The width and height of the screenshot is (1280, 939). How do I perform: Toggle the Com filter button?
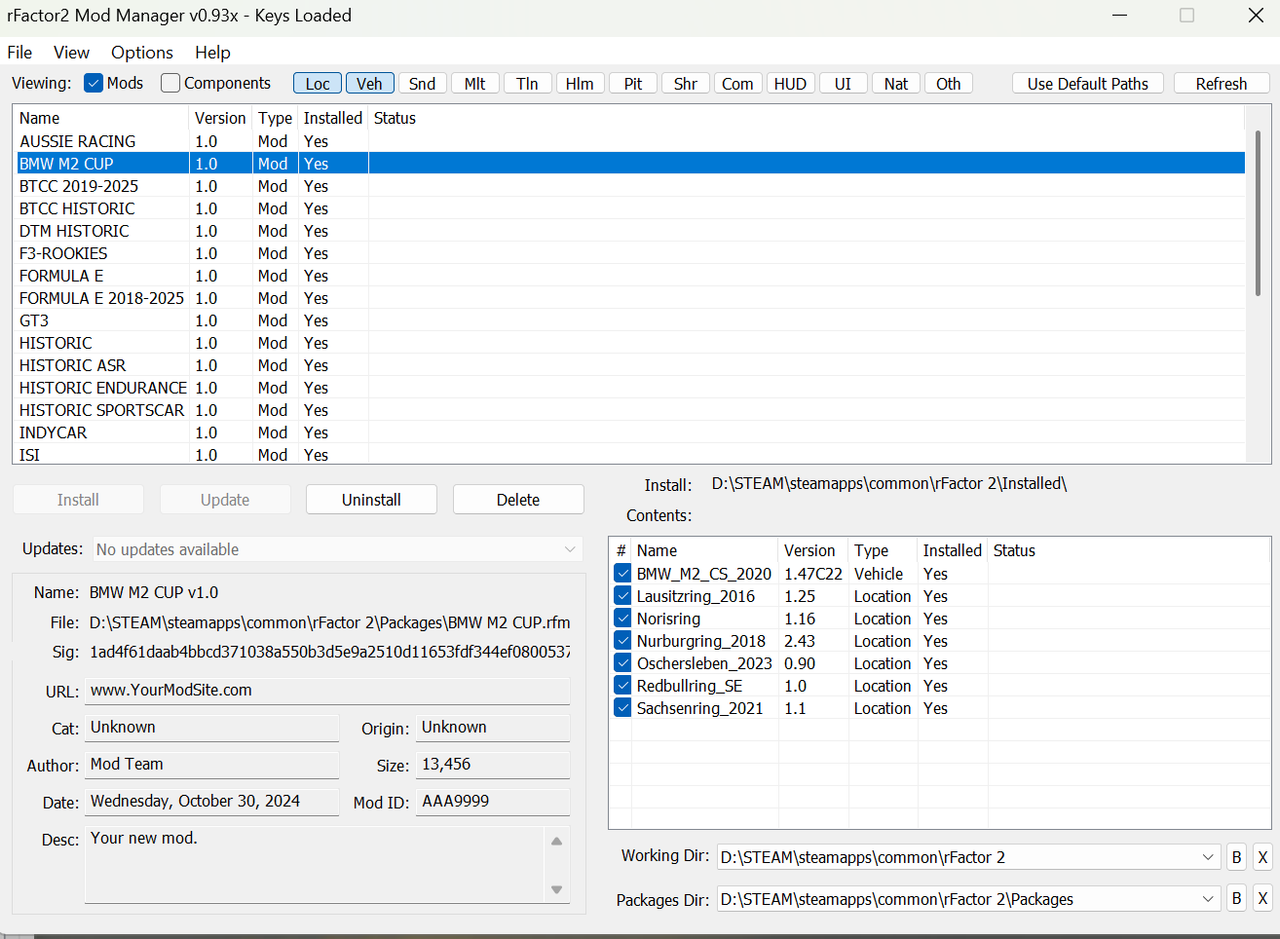pos(738,83)
